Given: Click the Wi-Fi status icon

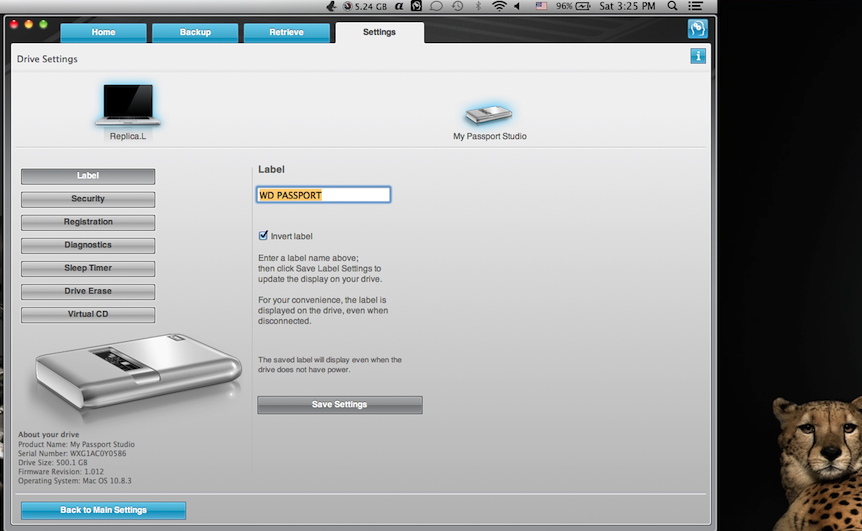Looking at the screenshot, I should 499,6.
